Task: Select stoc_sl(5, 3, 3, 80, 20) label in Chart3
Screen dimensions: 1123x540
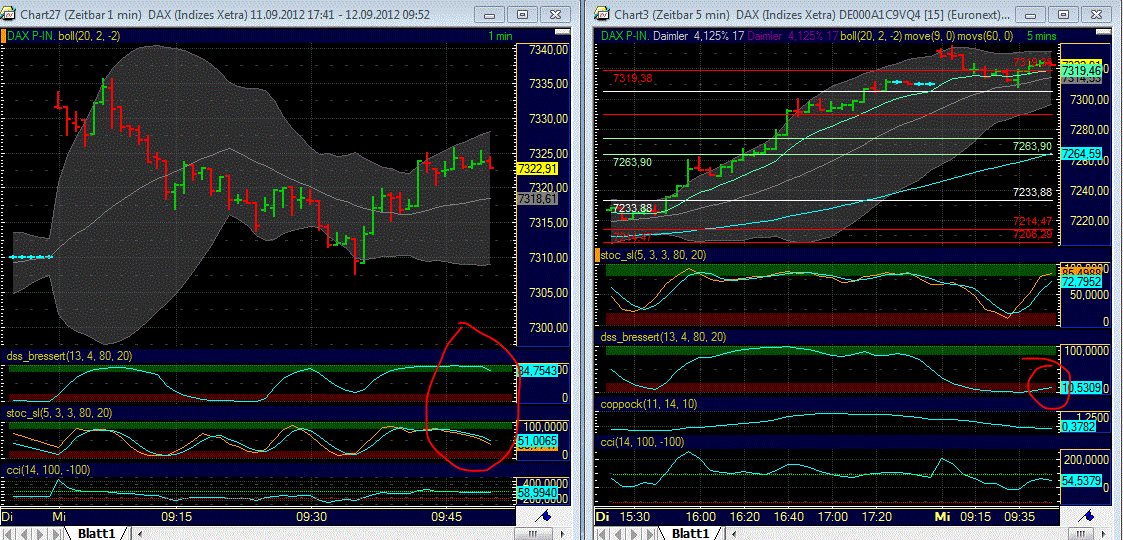Action: (655, 254)
